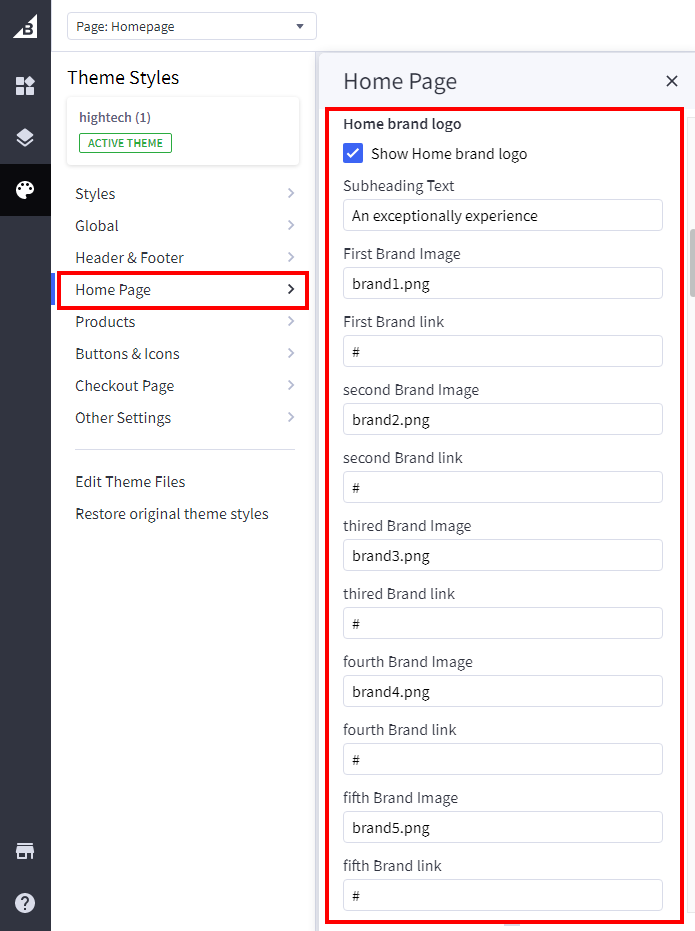Viewport: 695px width, 931px height.
Task: Click the panel's vertical scrollbar
Action: click(x=690, y=262)
